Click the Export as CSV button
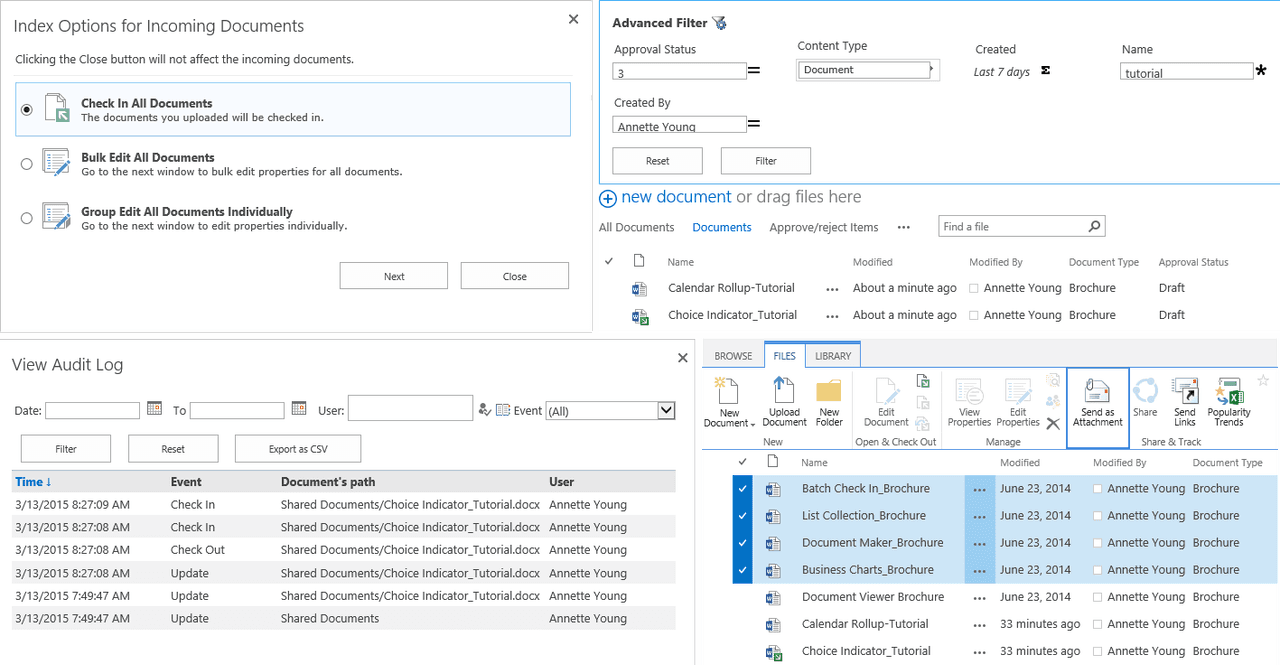The image size is (1280, 665). (x=298, y=449)
